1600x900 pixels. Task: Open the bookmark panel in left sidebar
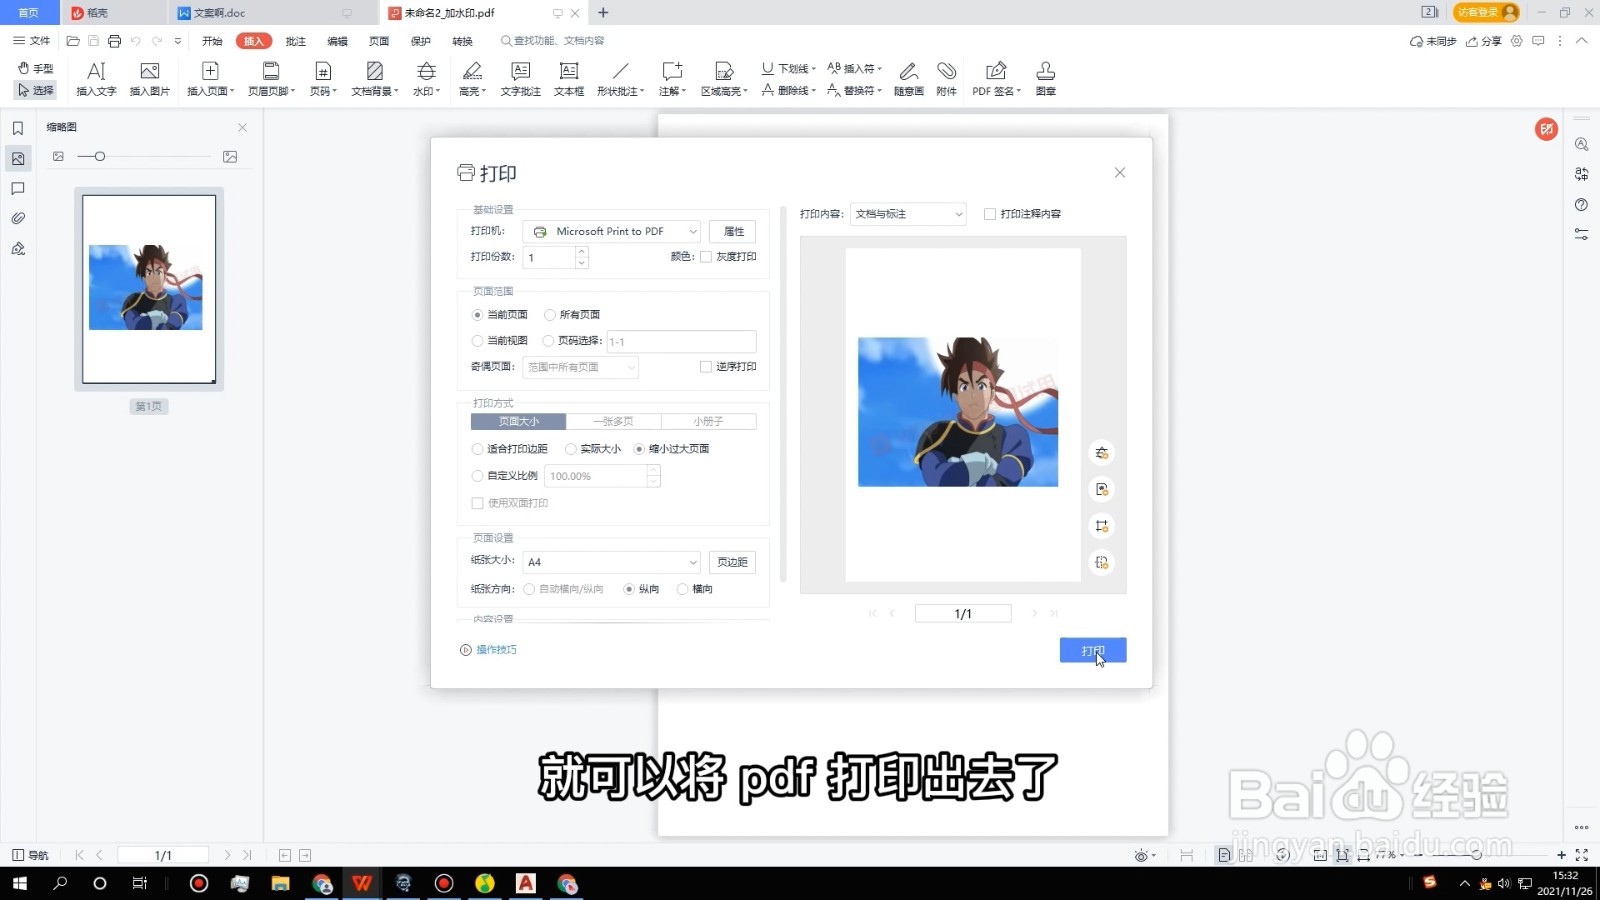point(18,128)
